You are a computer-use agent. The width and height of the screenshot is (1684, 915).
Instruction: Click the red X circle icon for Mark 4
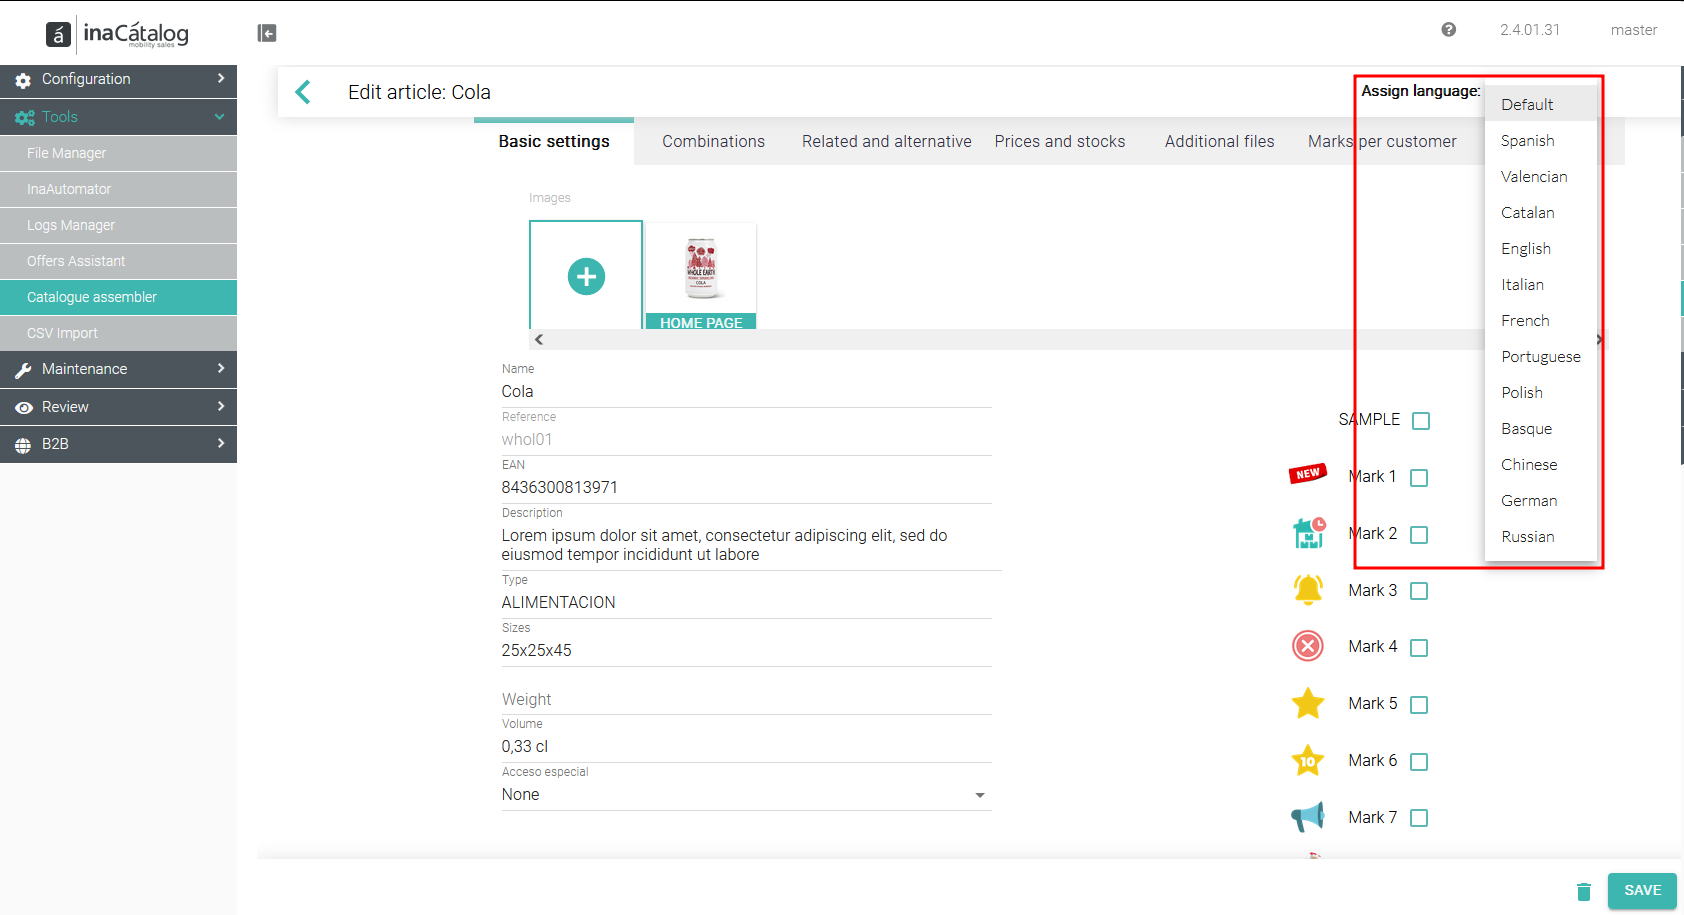[1308, 646]
